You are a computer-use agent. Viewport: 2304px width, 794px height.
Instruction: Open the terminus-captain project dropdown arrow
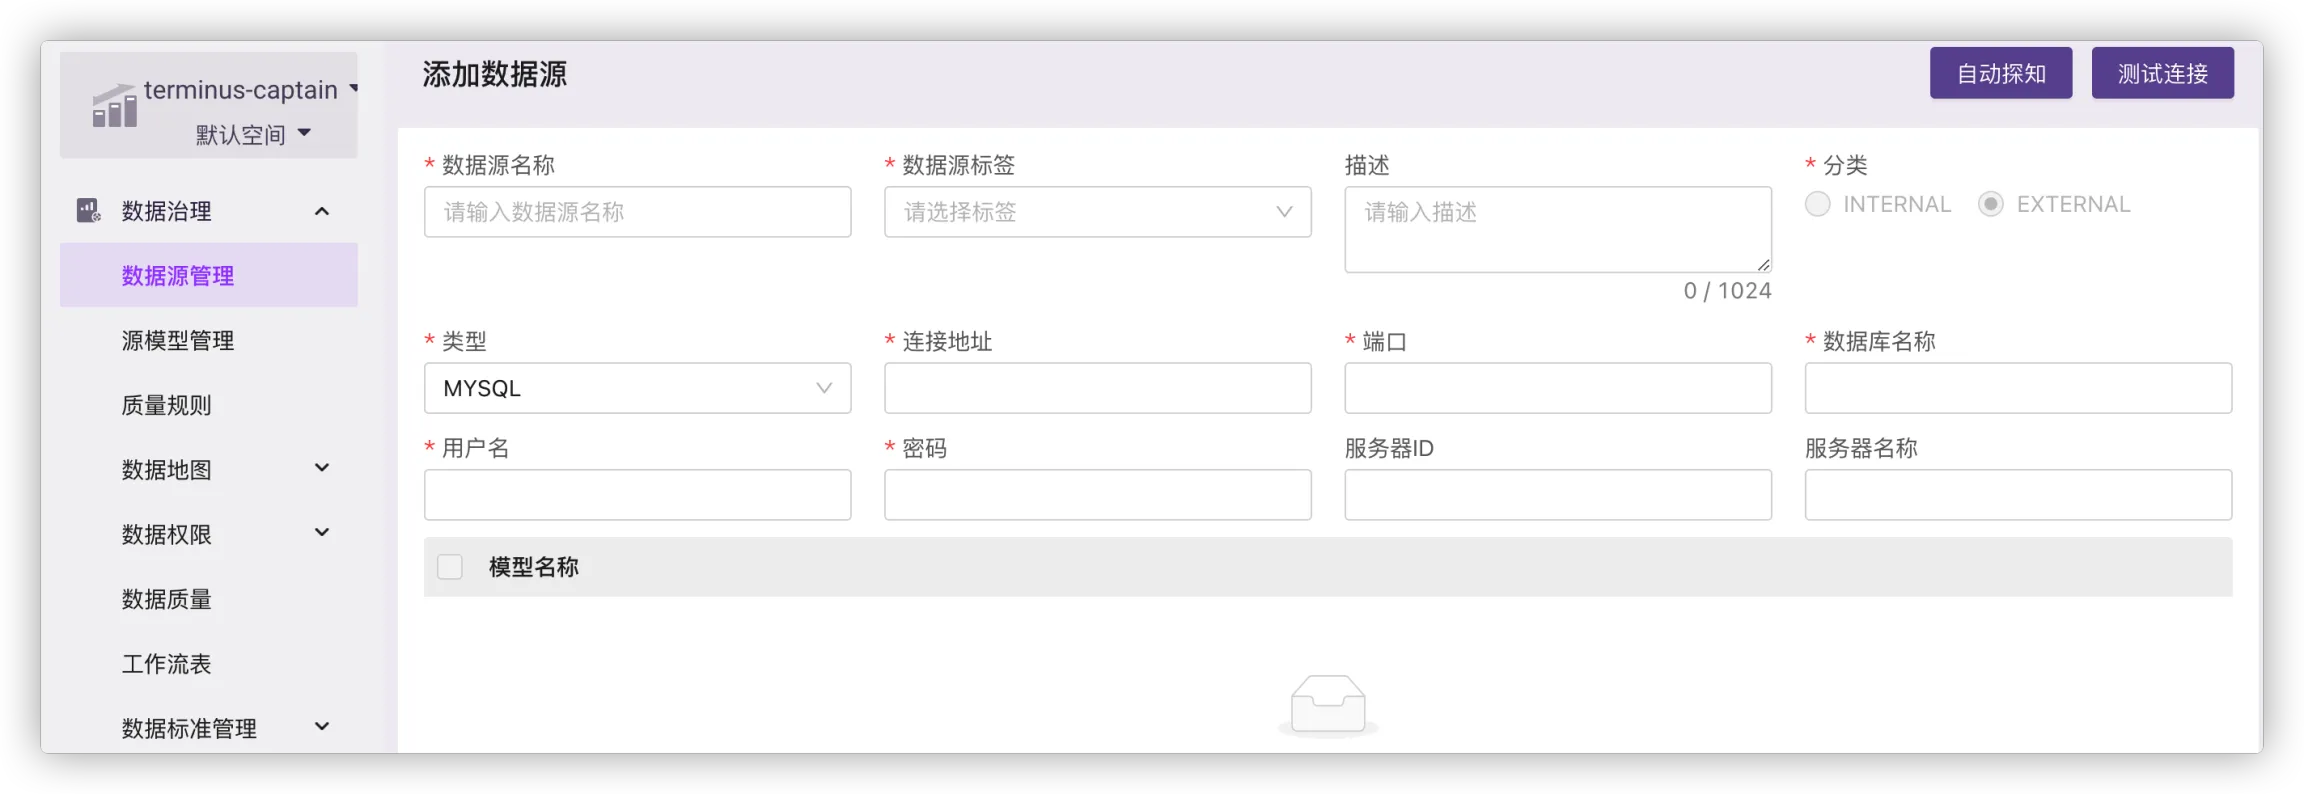[x=353, y=89]
